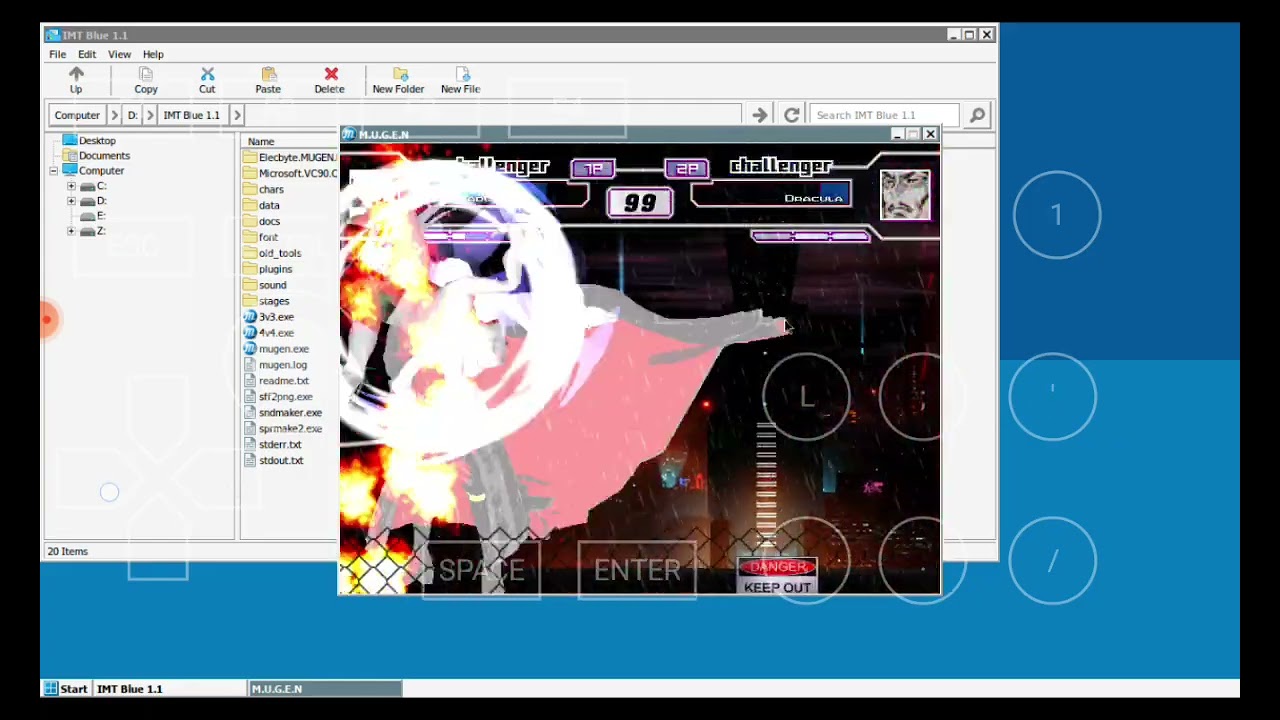The image size is (1280, 720).
Task: Collapse the Computer tree node
Action: pyautogui.click(x=54, y=171)
